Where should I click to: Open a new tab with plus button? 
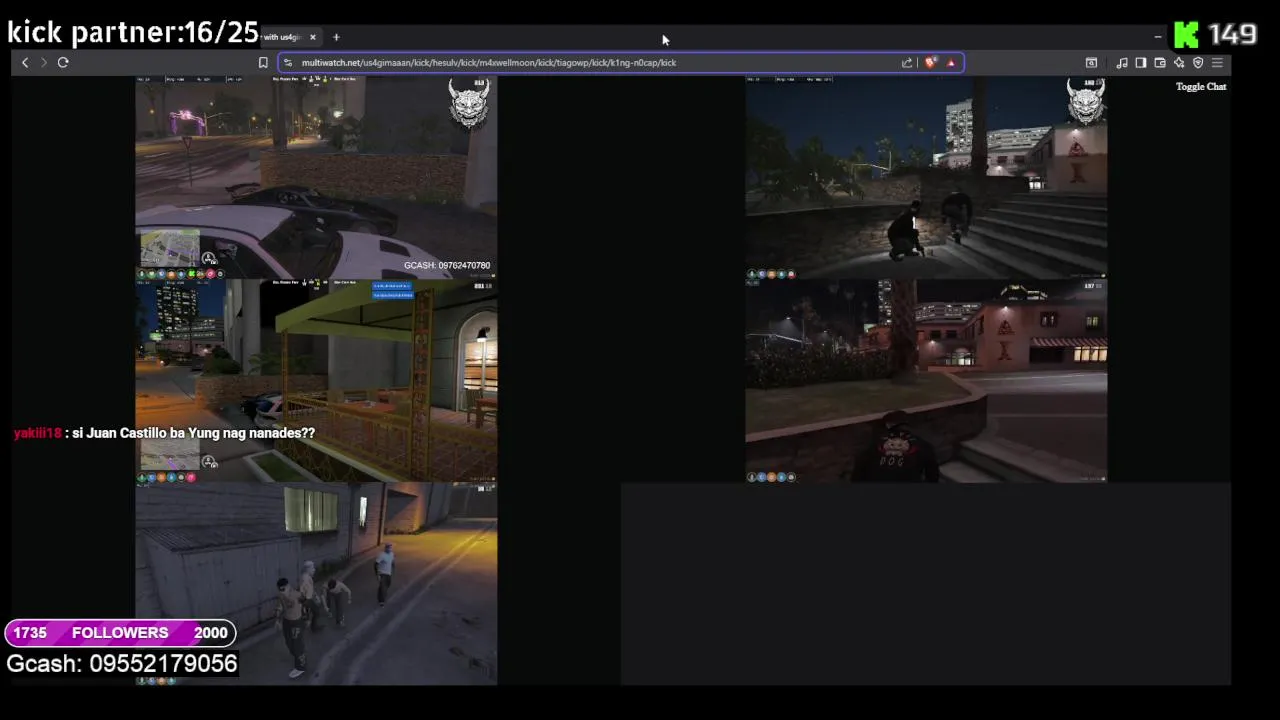tap(336, 37)
